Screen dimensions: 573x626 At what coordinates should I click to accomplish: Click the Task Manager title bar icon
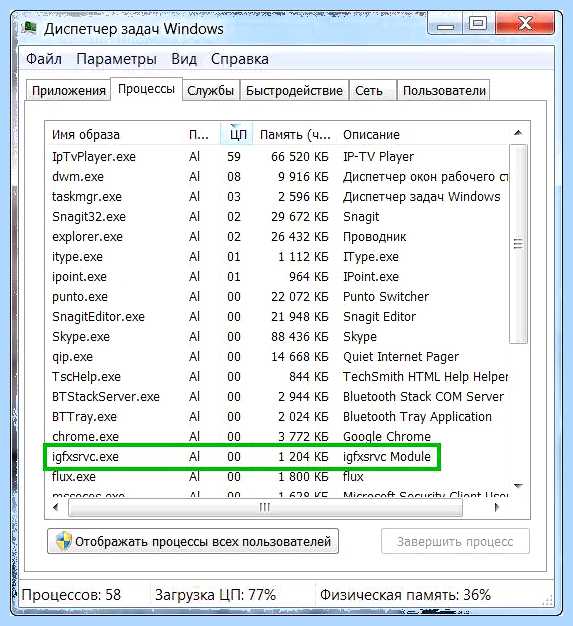coord(30,28)
